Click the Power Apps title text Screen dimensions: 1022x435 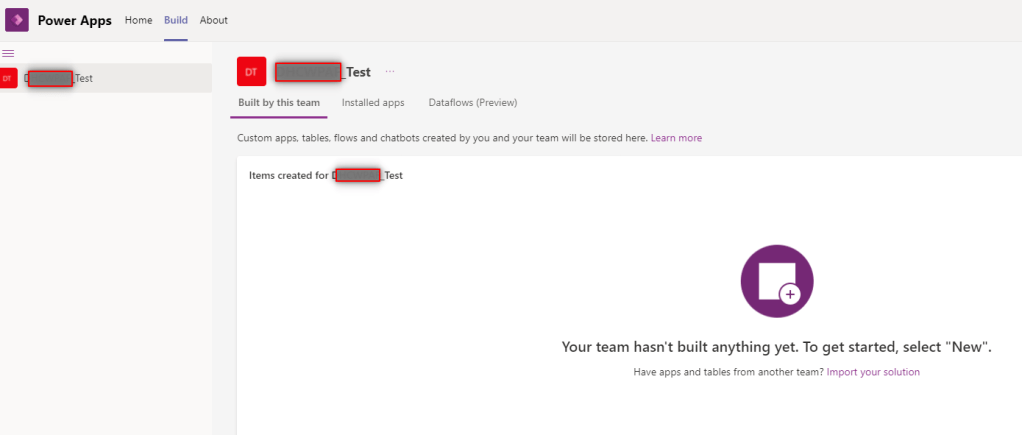click(75, 20)
